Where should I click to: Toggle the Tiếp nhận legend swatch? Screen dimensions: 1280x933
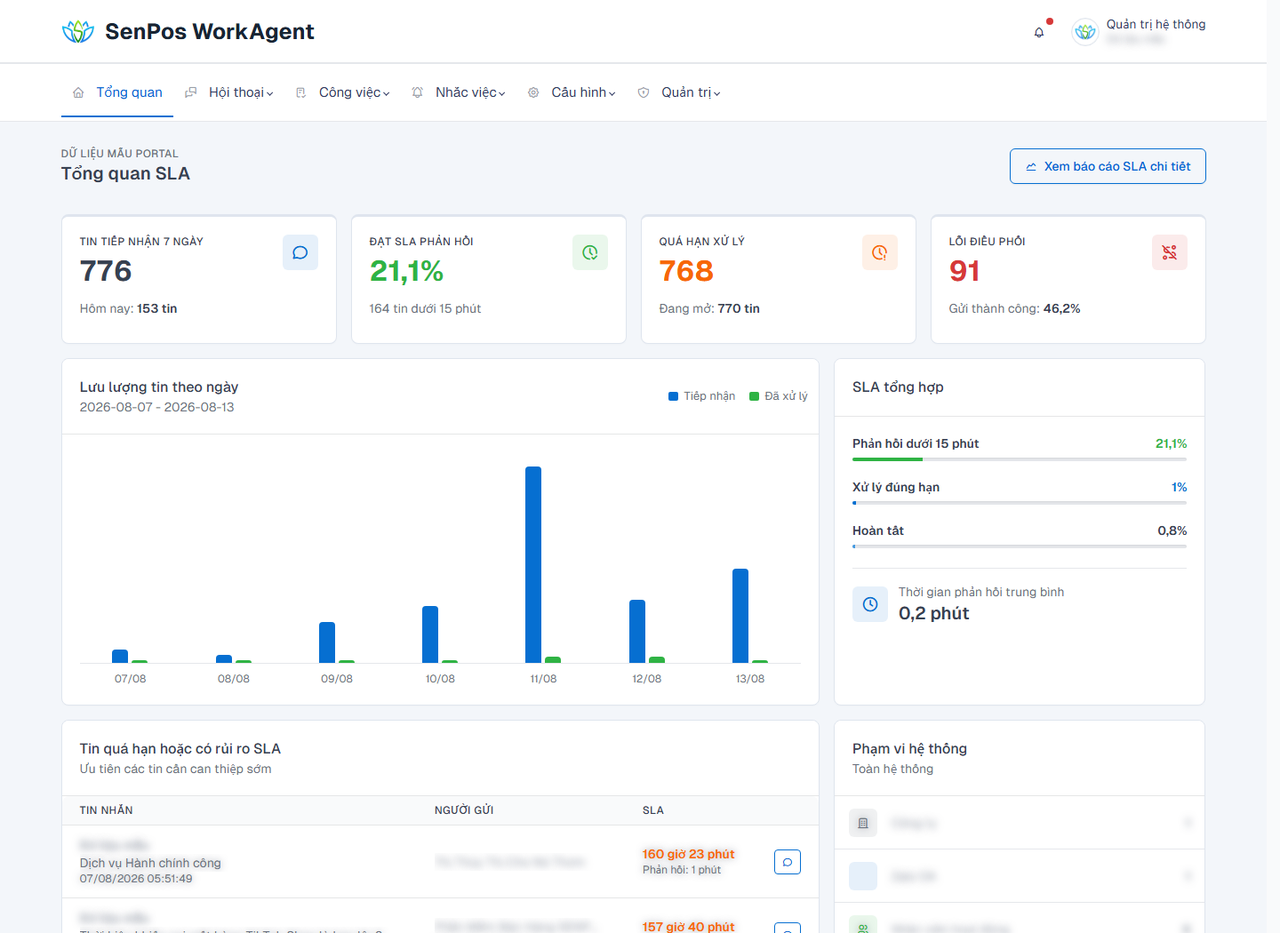click(673, 396)
